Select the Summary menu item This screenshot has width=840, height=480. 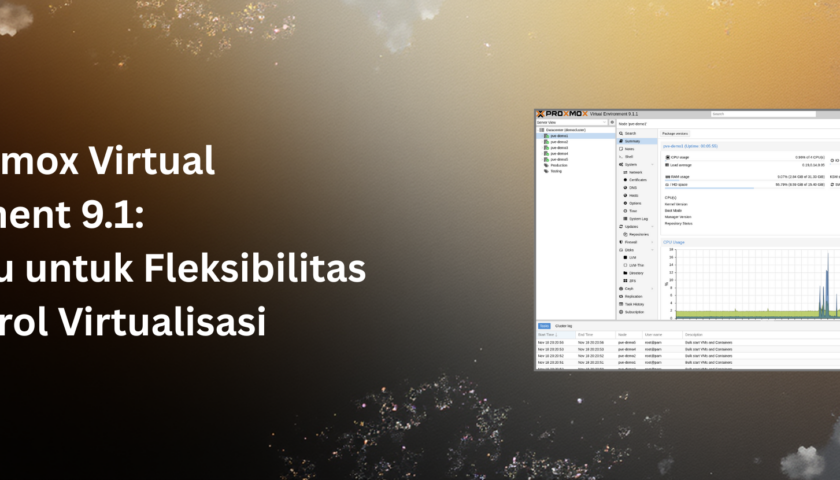(632, 141)
